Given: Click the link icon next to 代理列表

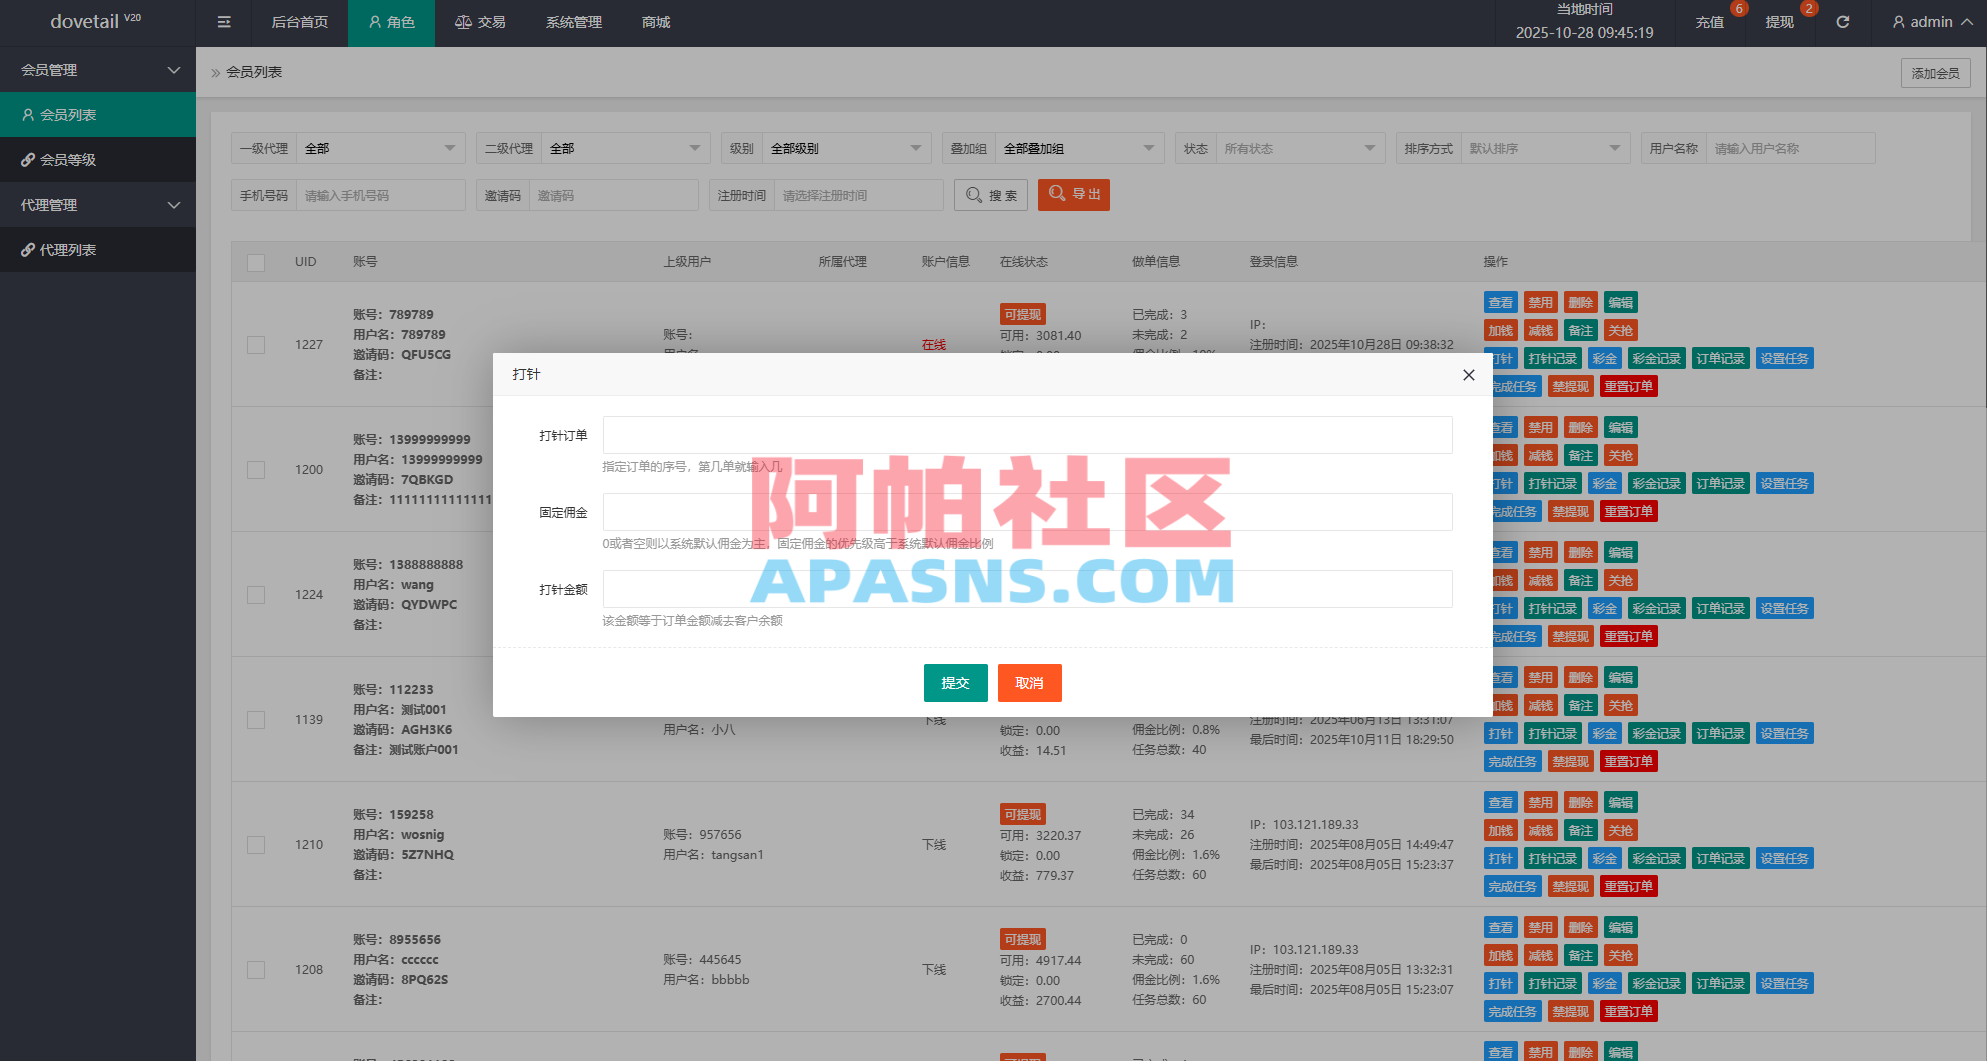Looking at the screenshot, I should [x=28, y=250].
